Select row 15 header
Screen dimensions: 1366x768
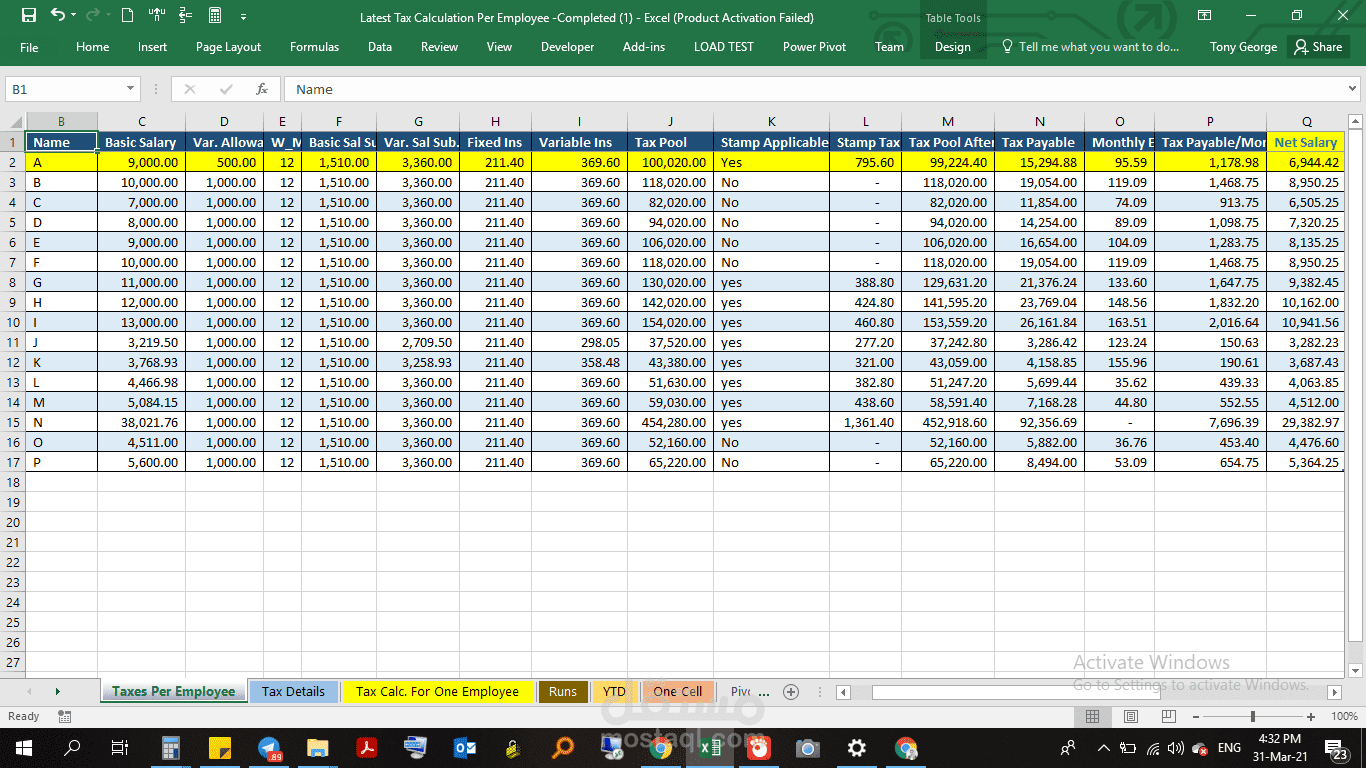coord(13,422)
